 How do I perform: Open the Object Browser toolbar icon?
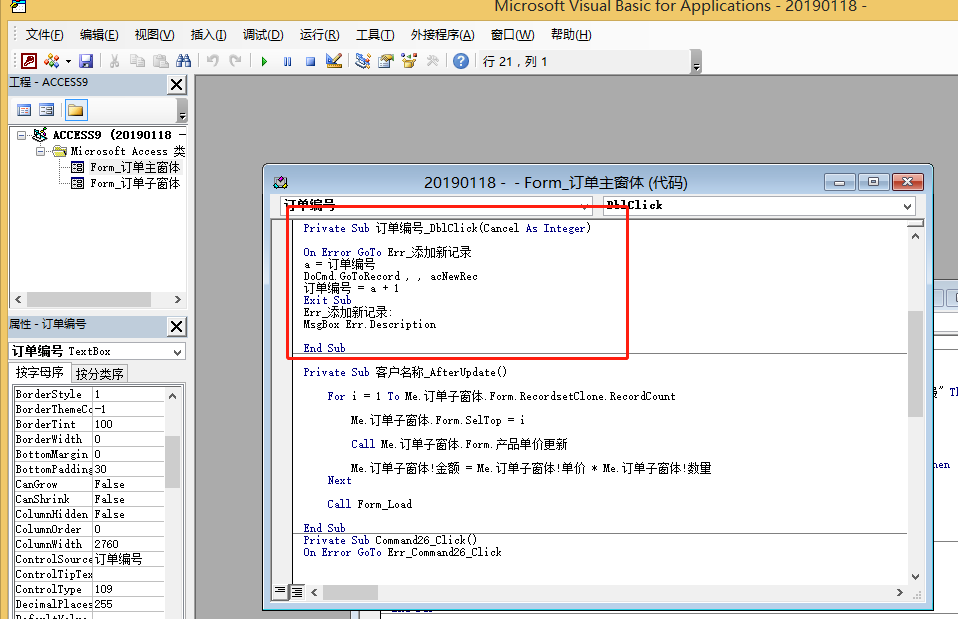pos(409,61)
